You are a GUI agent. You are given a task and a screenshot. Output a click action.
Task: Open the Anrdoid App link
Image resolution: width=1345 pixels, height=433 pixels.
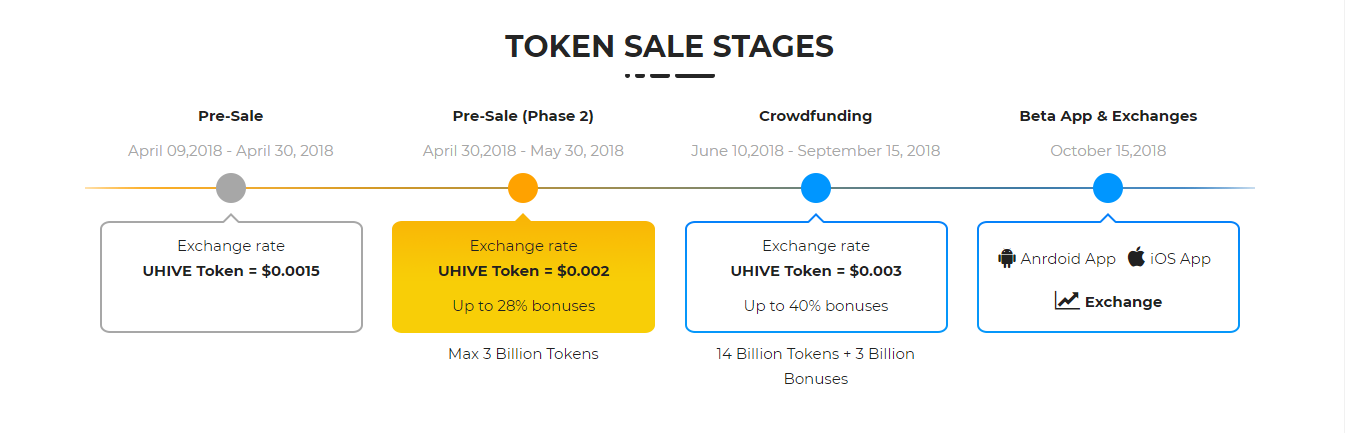[1068, 259]
